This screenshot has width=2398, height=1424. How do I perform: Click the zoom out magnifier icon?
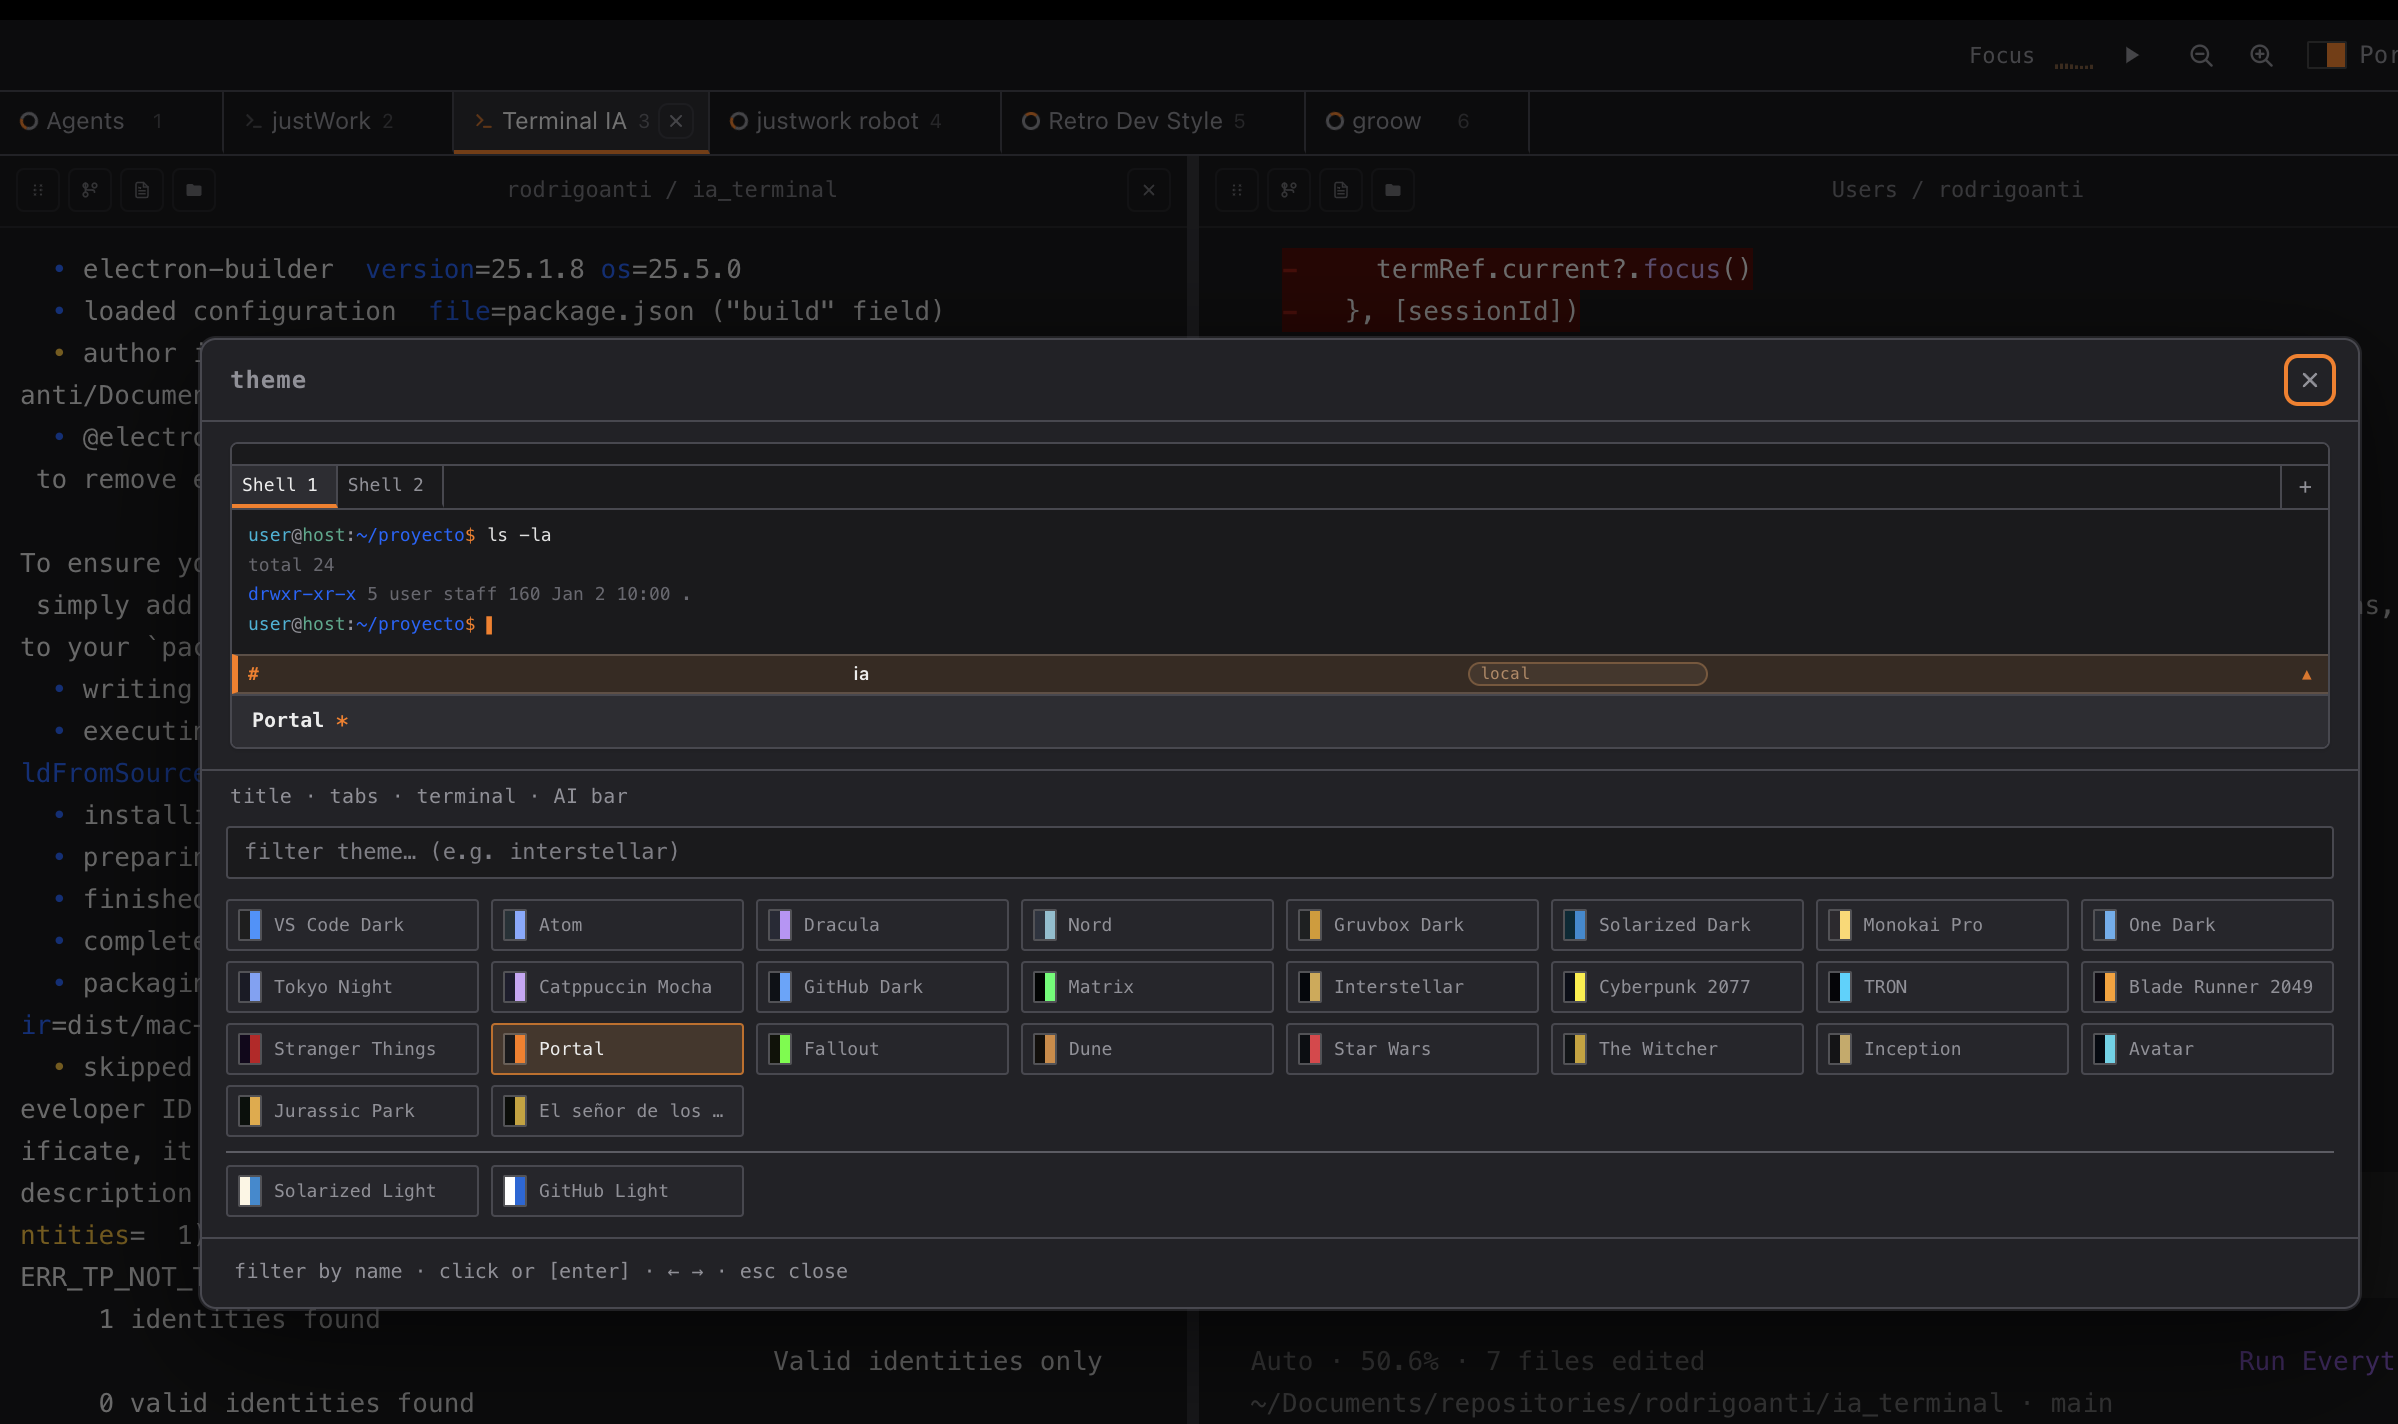2200,56
